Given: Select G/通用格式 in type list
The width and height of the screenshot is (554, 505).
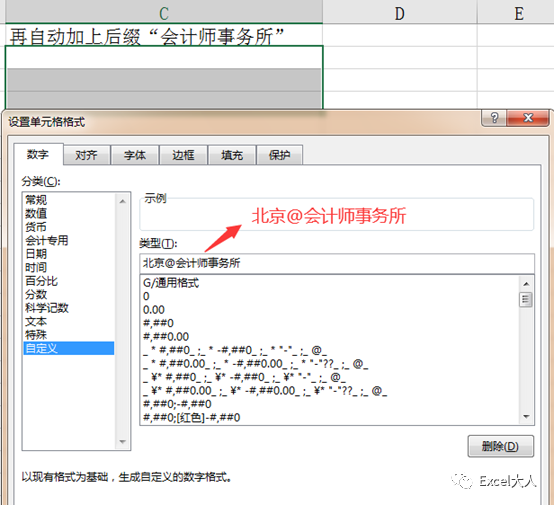Looking at the screenshot, I should [171, 283].
